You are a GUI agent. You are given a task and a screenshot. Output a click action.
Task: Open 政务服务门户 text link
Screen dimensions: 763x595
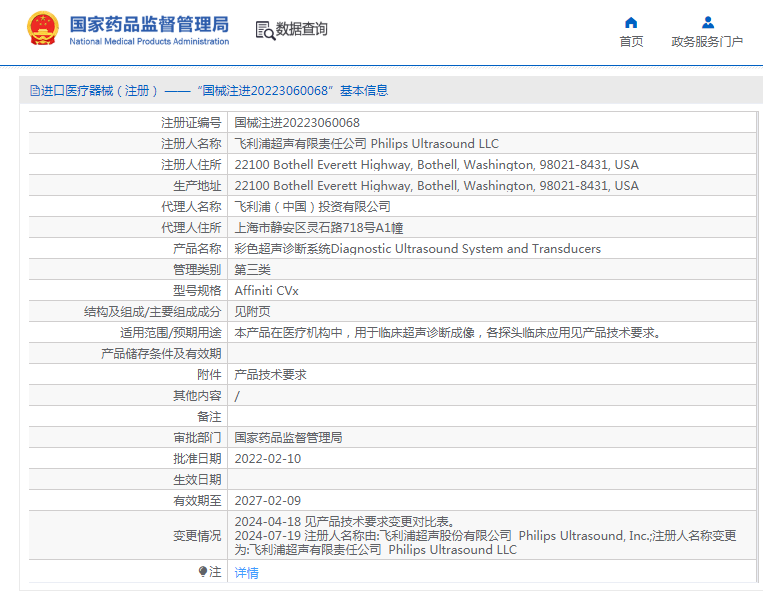(x=707, y=42)
